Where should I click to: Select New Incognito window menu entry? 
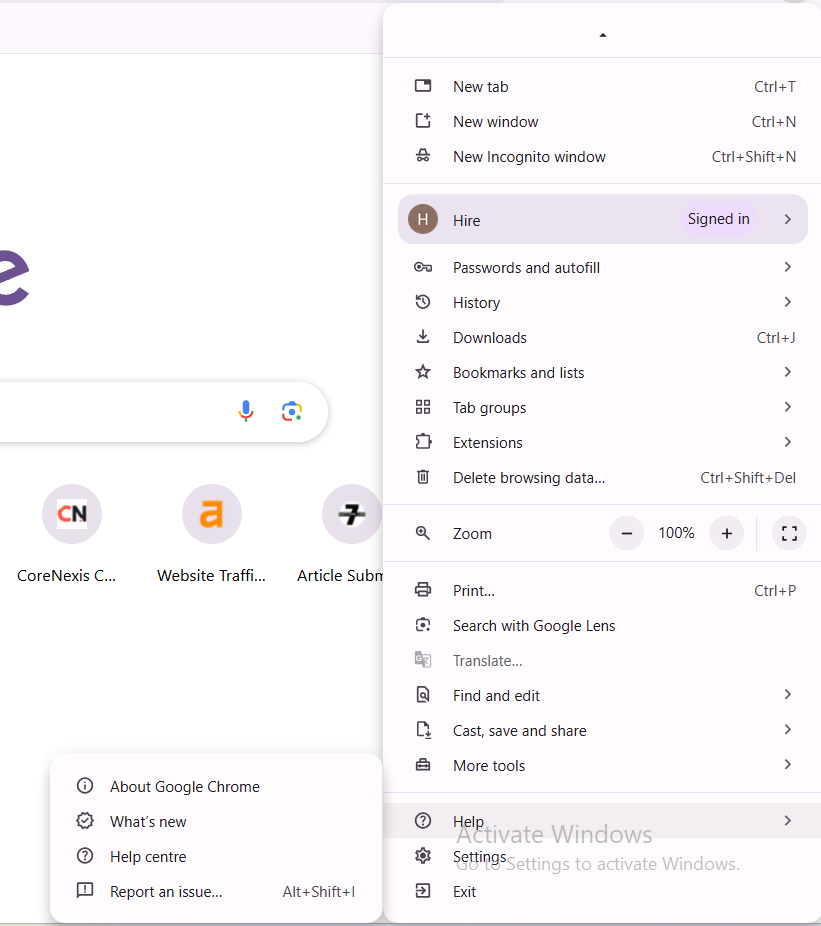click(602, 156)
